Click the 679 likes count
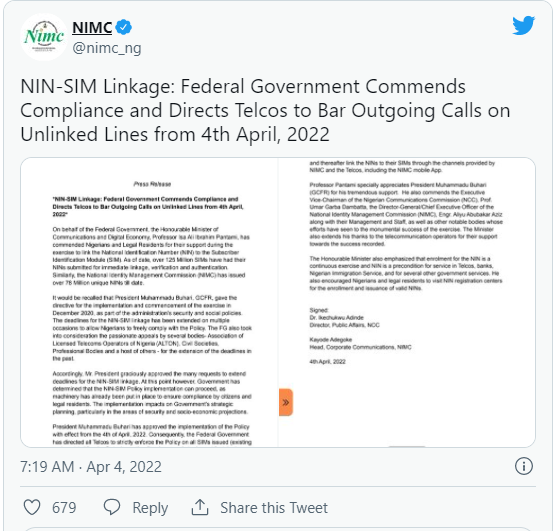Viewport: 556px width, 531px height. tap(64, 508)
